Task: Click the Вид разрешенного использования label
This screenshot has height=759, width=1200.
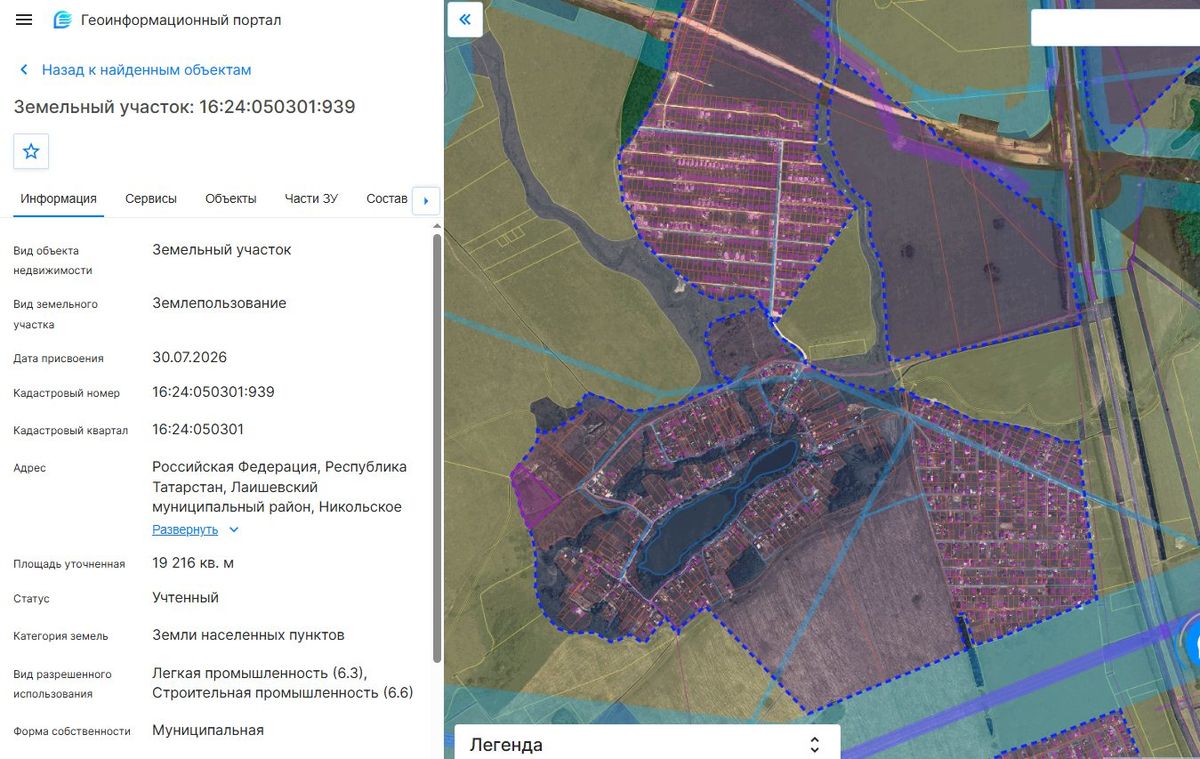Action: tap(62, 684)
